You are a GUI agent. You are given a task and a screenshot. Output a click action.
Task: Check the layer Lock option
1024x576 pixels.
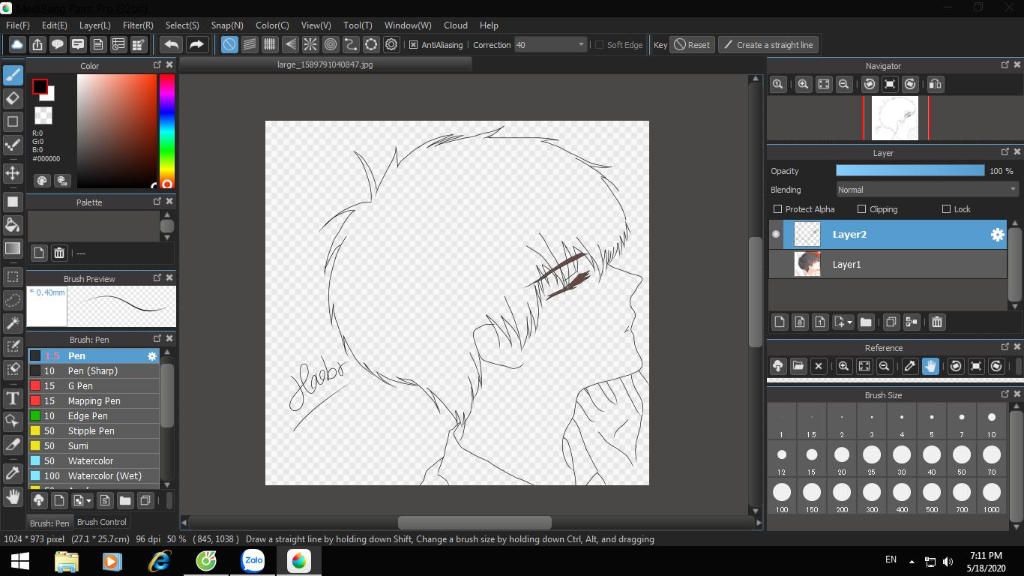946,209
